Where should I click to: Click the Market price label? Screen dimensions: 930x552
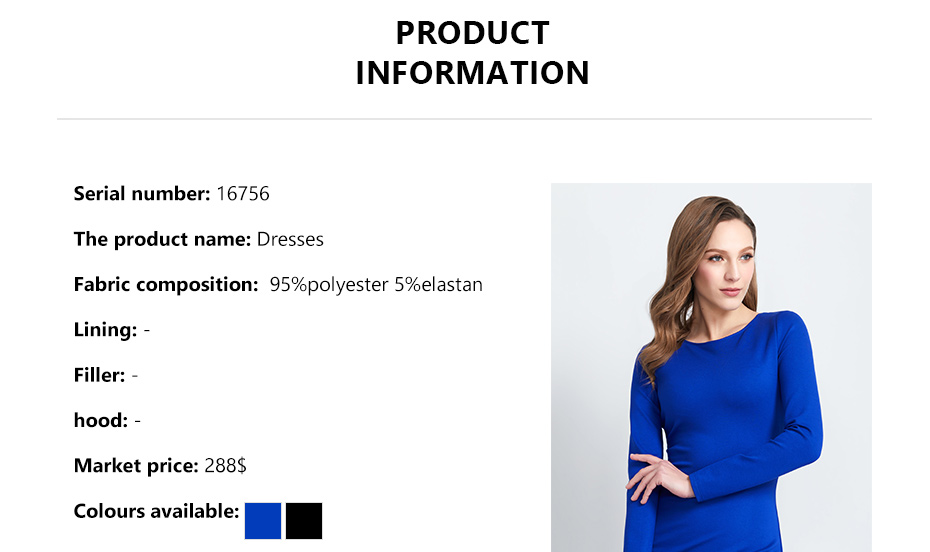coord(136,466)
